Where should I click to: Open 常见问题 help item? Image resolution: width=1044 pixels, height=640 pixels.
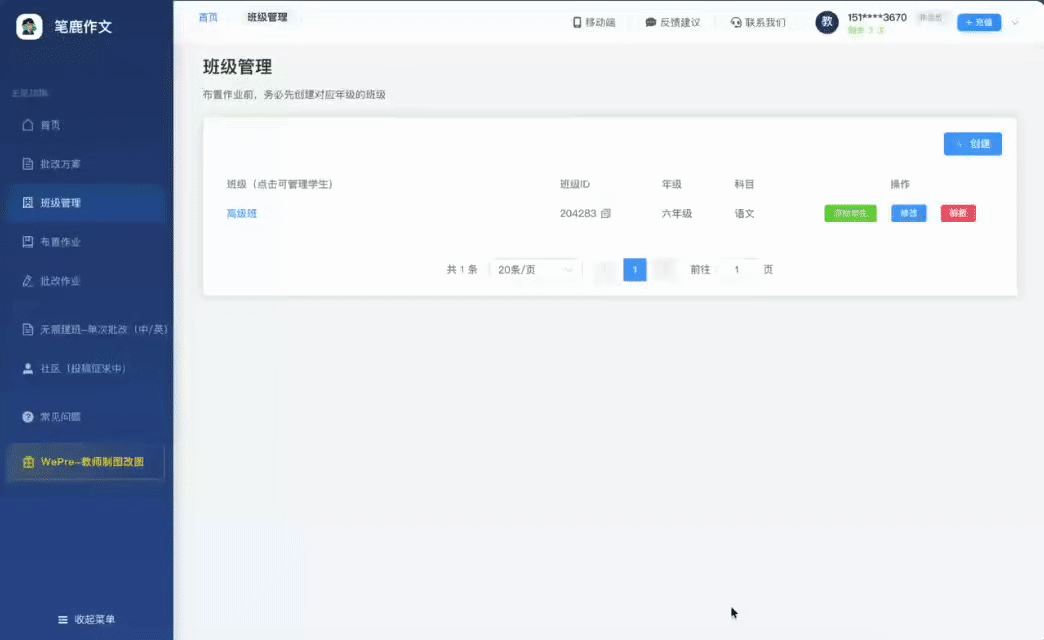click(60, 416)
